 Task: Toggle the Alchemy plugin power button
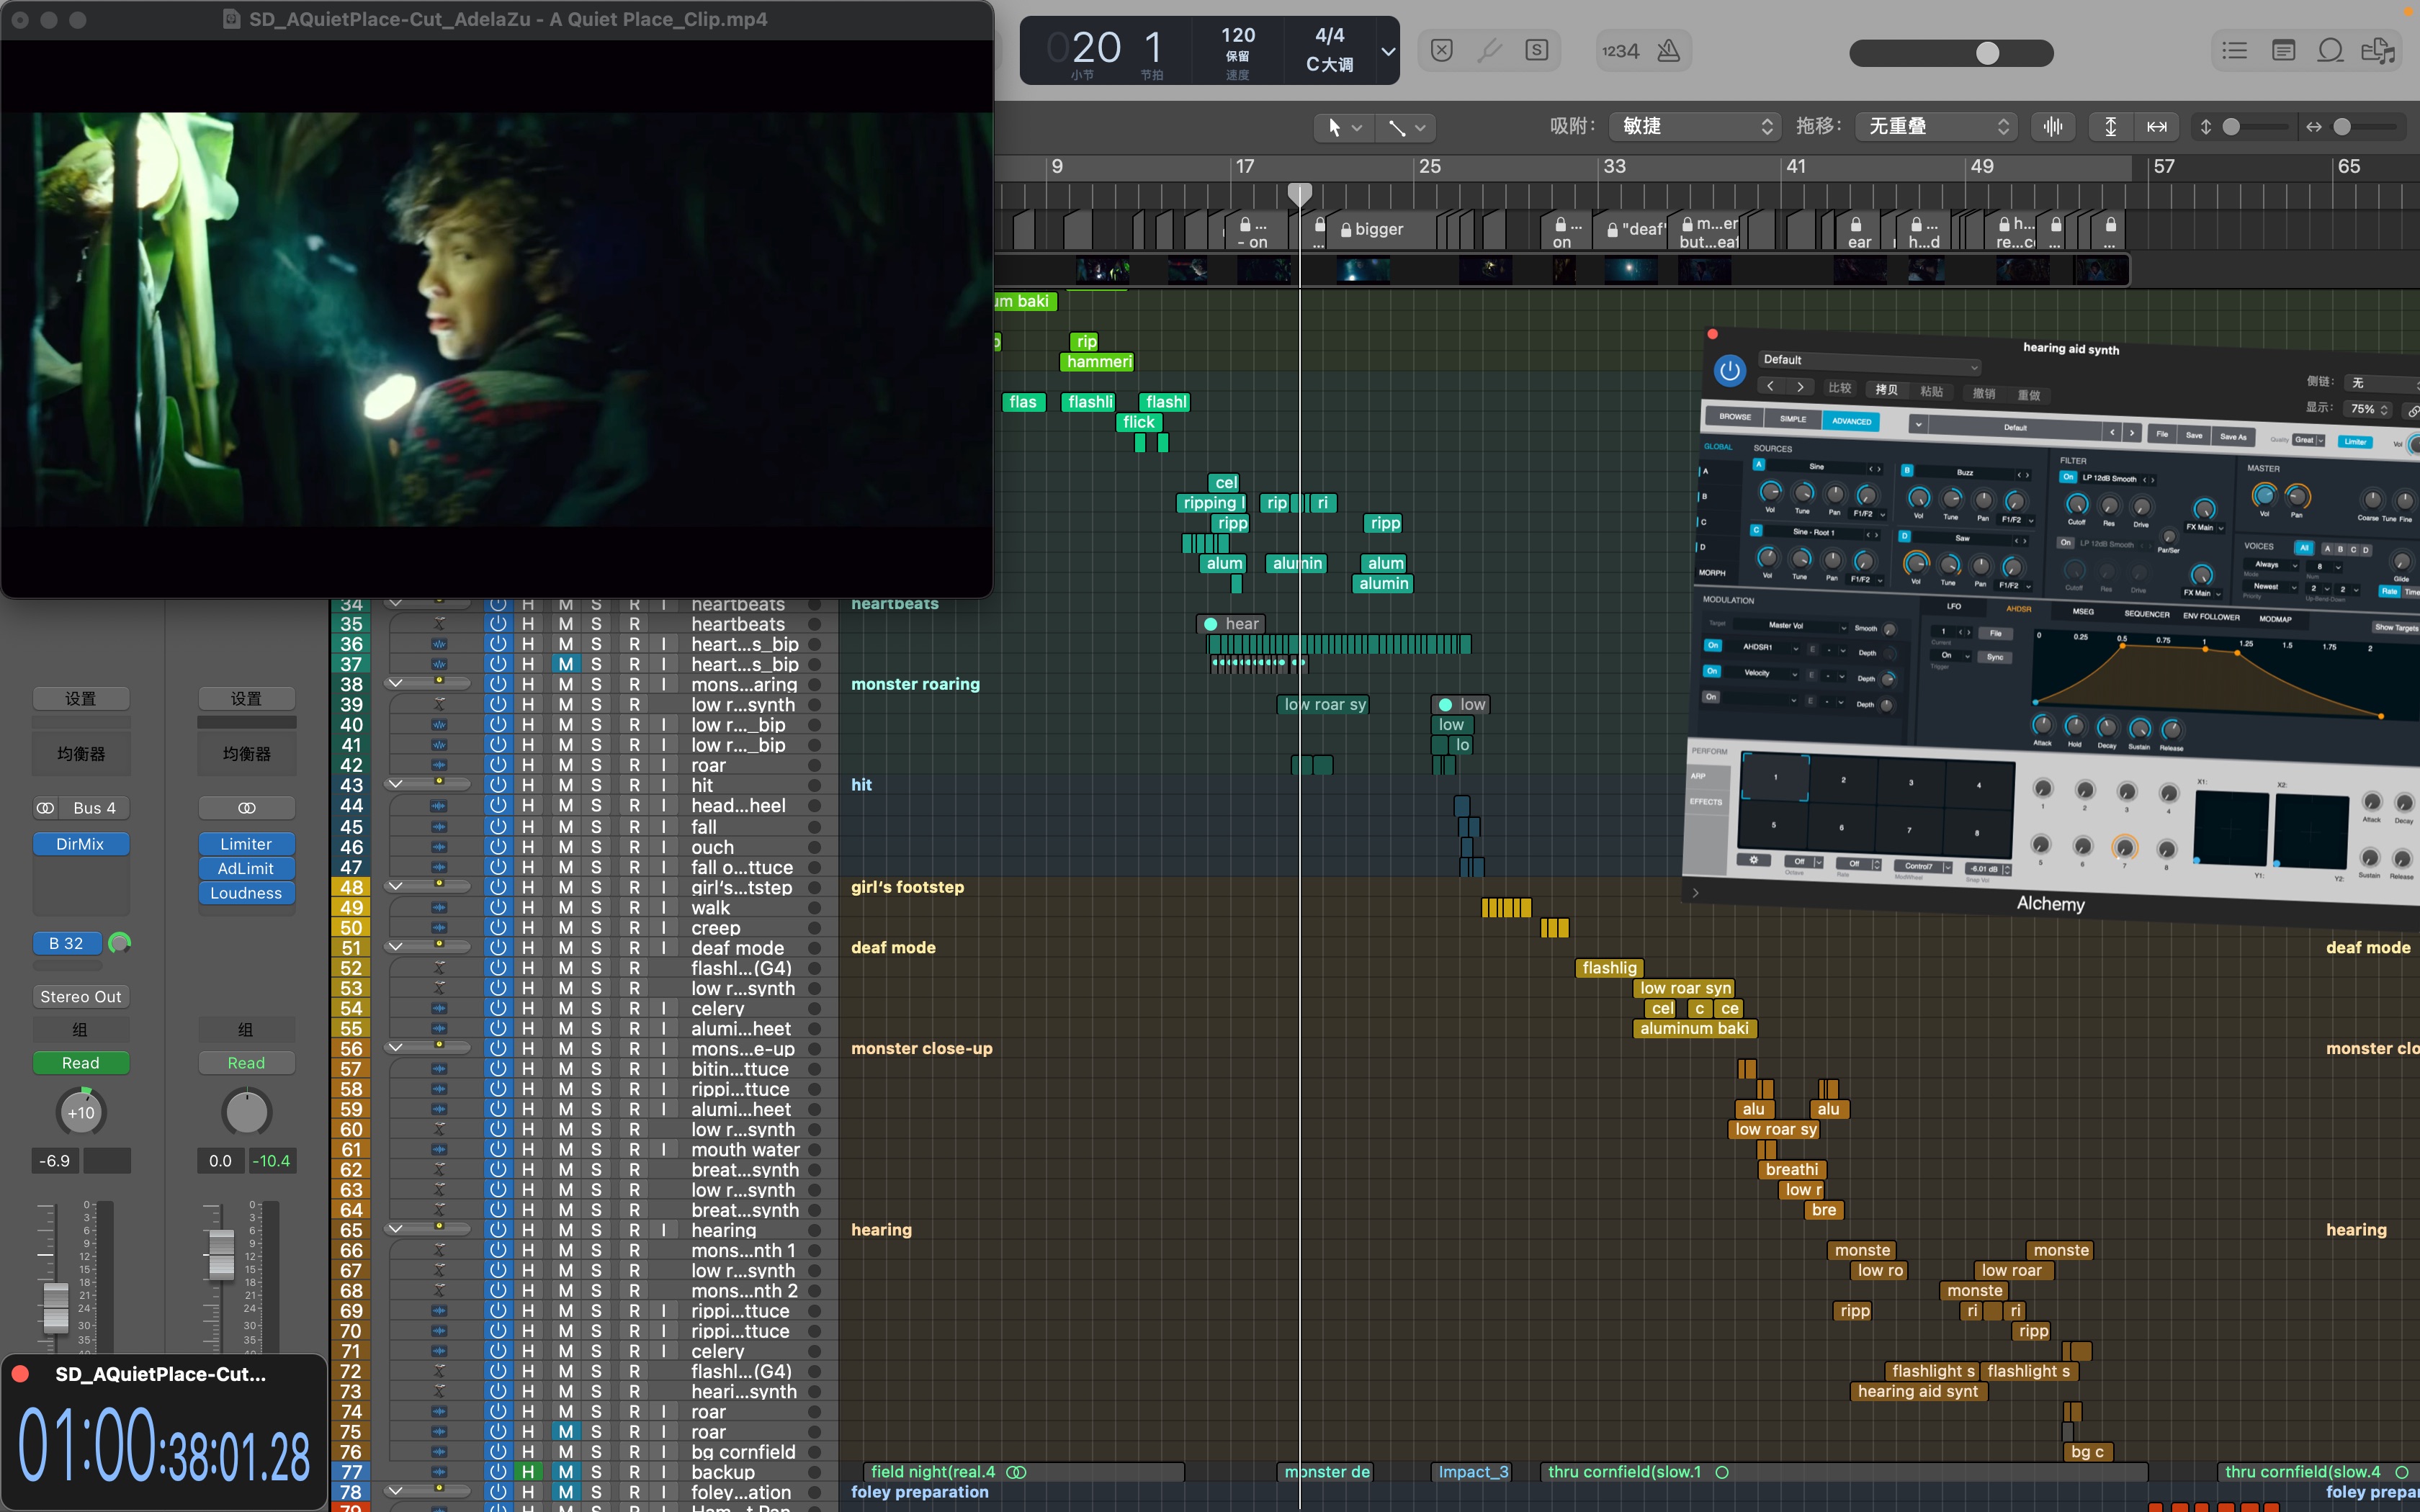click(1729, 370)
